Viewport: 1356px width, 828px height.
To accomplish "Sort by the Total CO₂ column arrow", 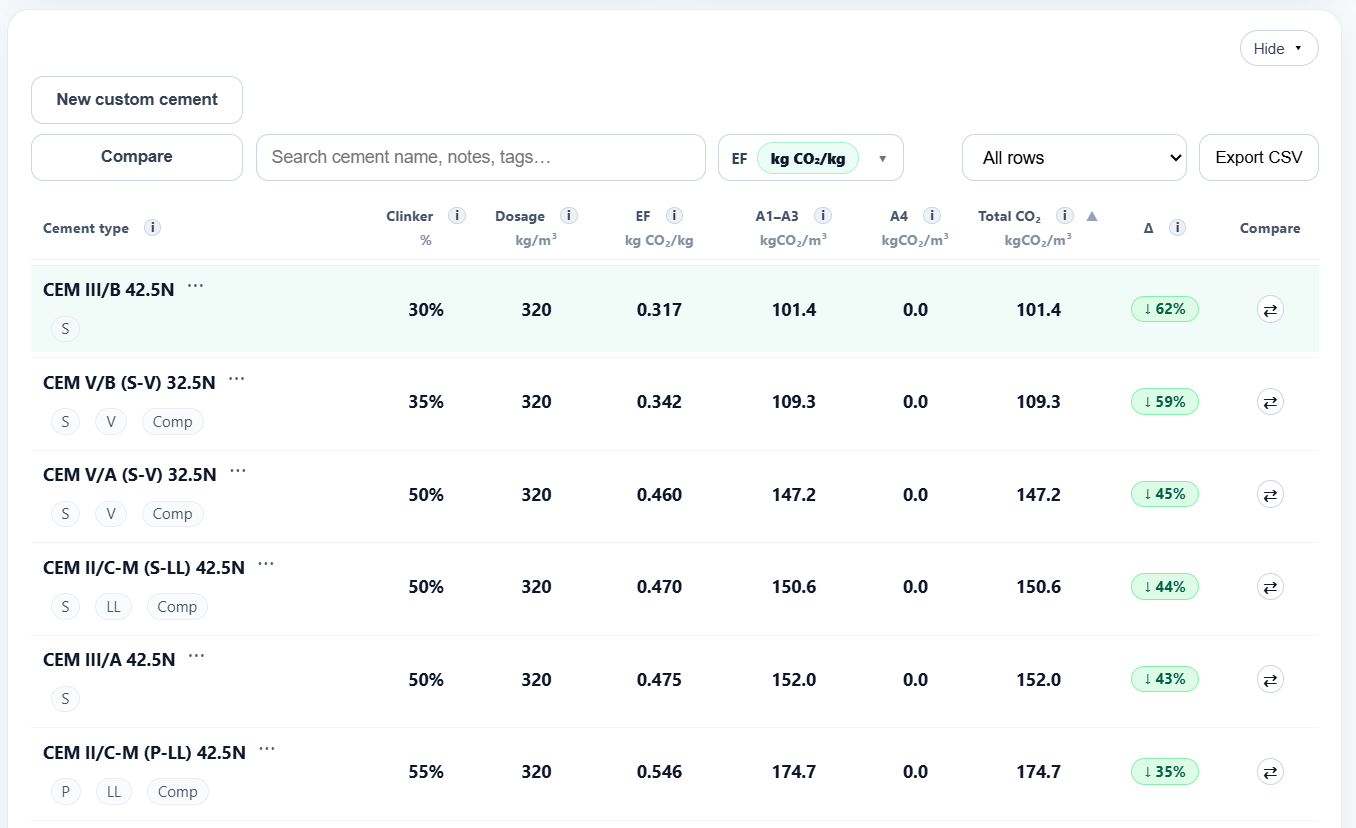I will pyautogui.click(x=1092, y=216).
